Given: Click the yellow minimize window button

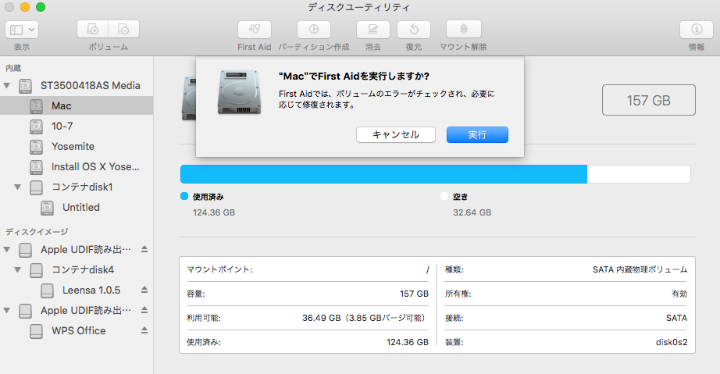Looking at the screenshot, I should 25,7.
